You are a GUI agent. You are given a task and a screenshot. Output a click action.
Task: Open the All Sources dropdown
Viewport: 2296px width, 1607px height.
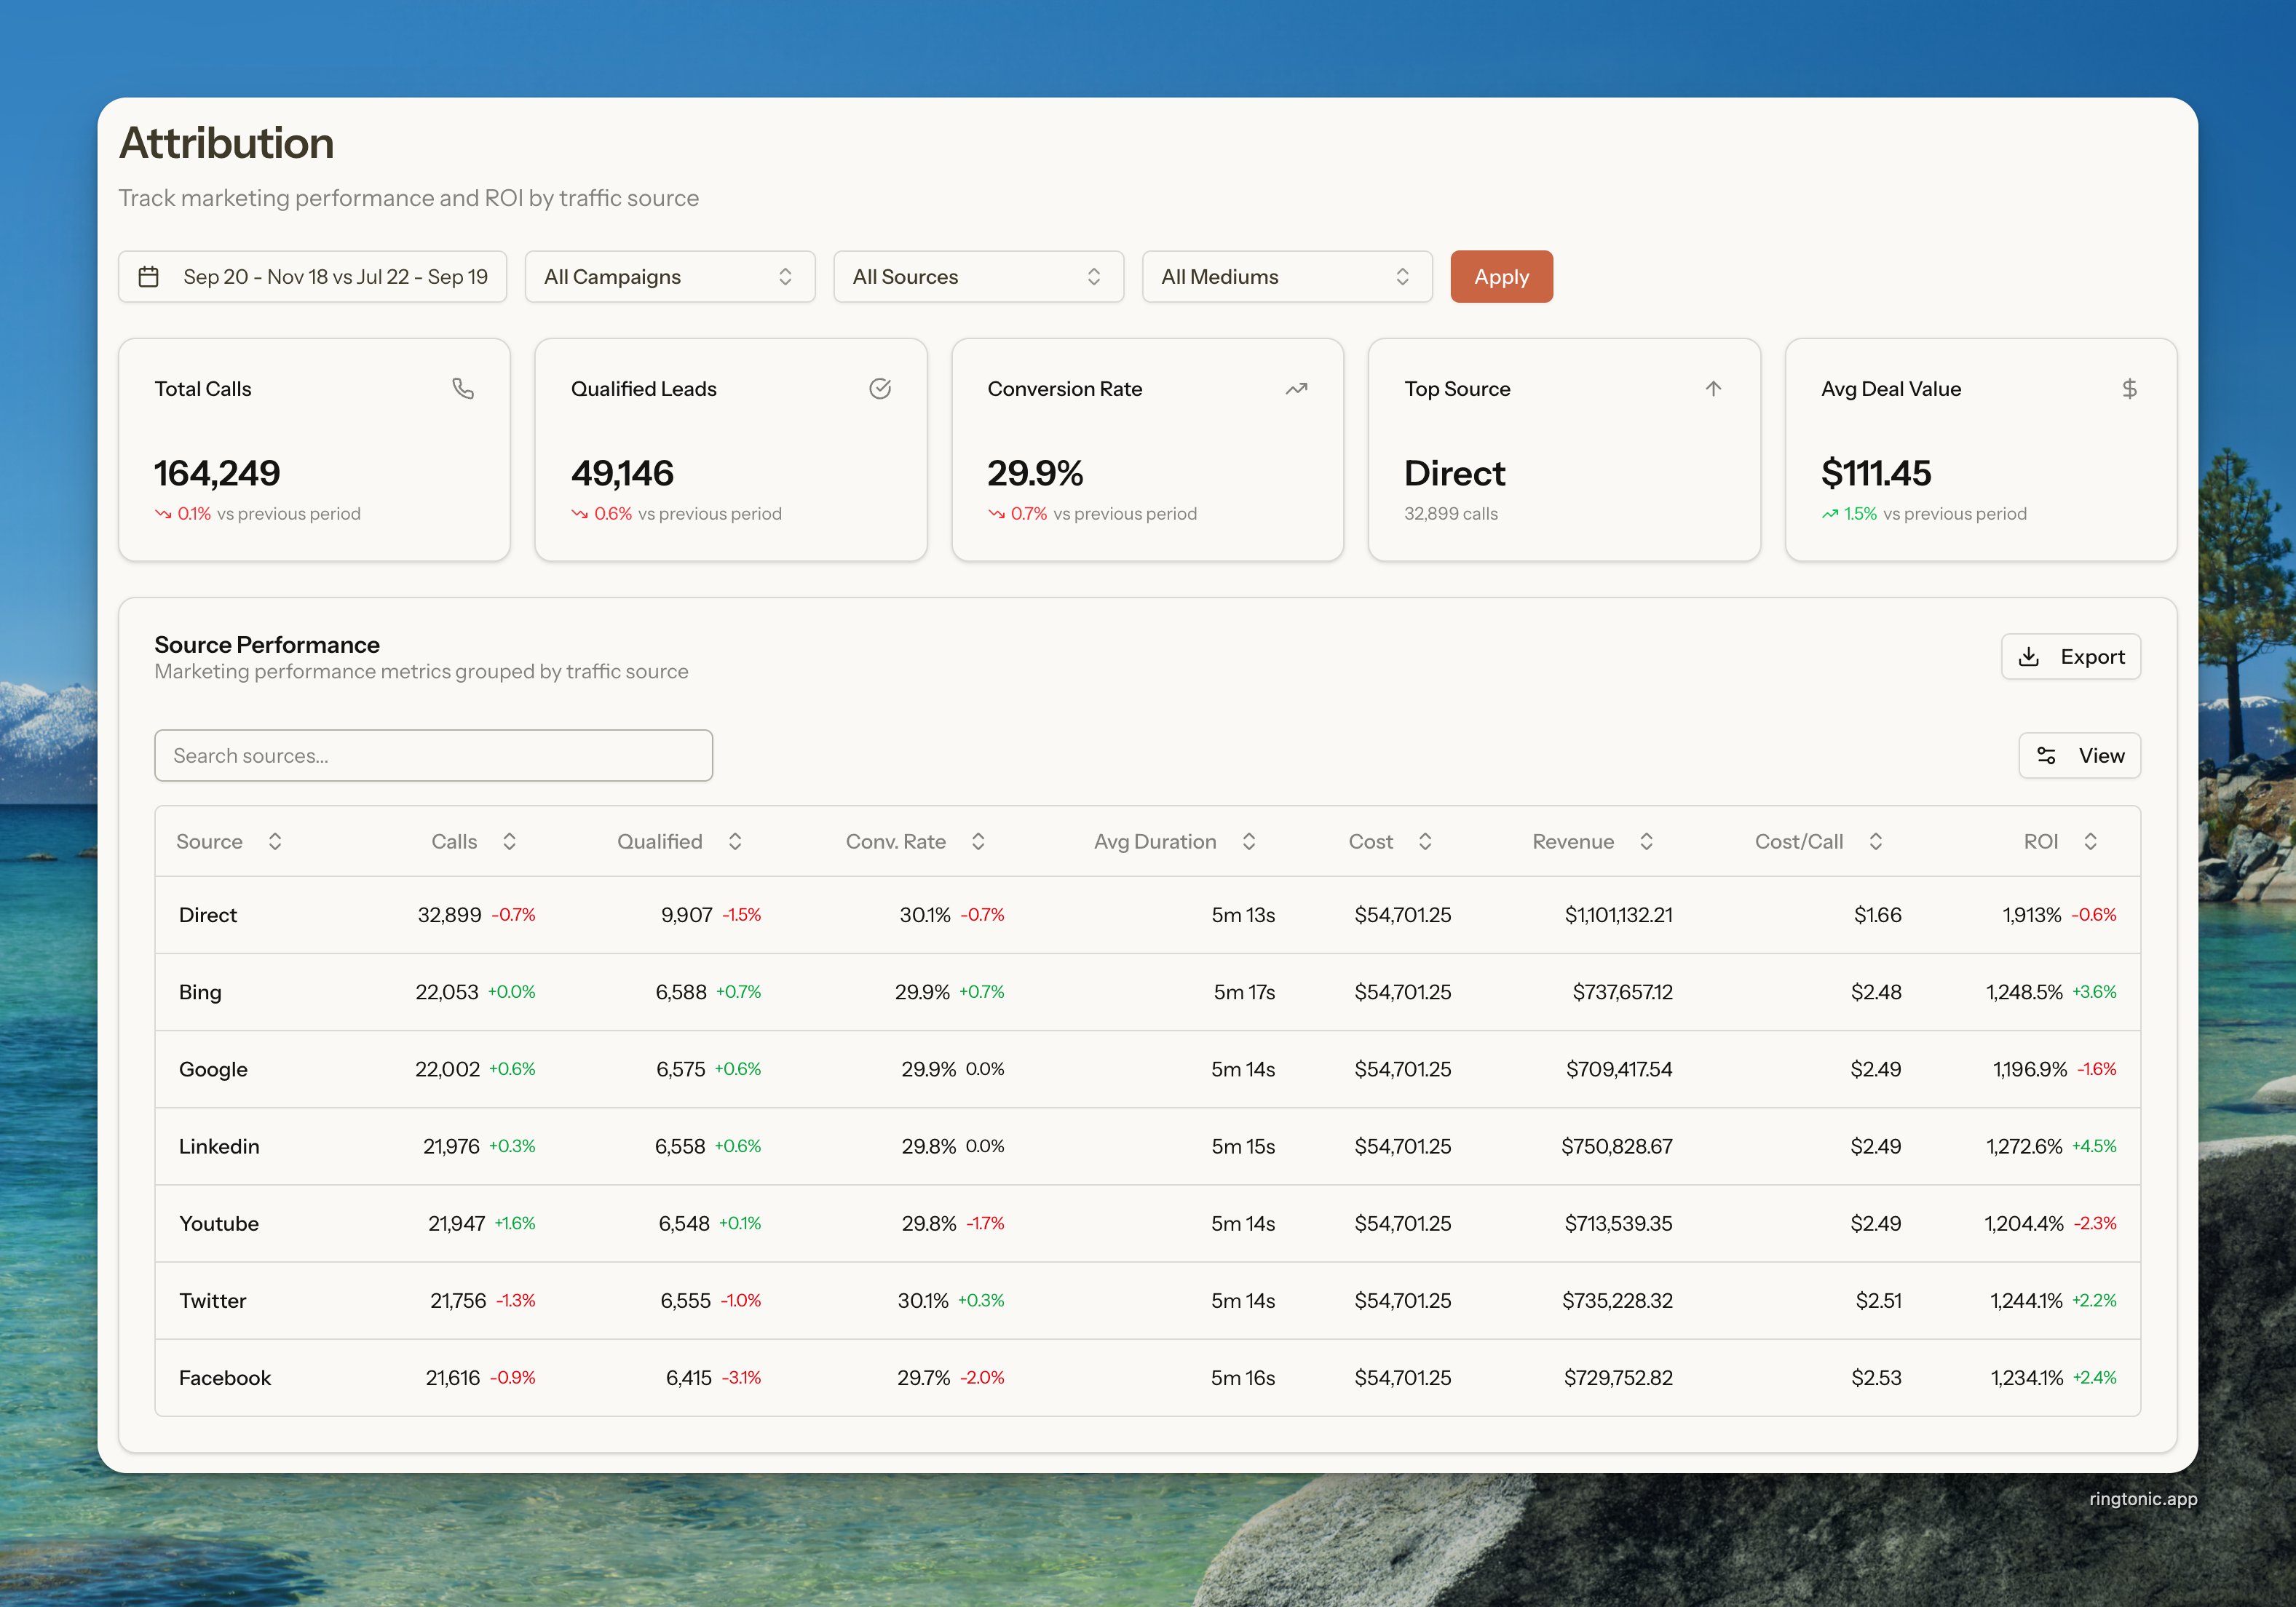point(977,277)
